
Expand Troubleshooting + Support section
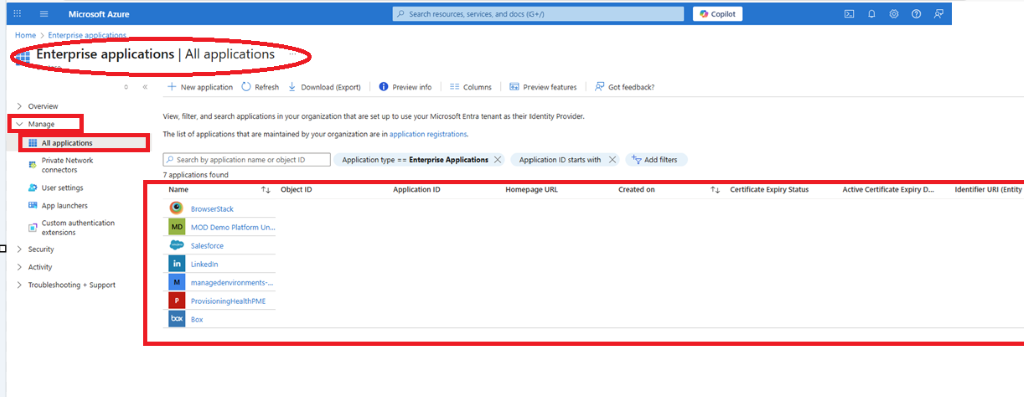pyautogui.click(x=66, y=285)
